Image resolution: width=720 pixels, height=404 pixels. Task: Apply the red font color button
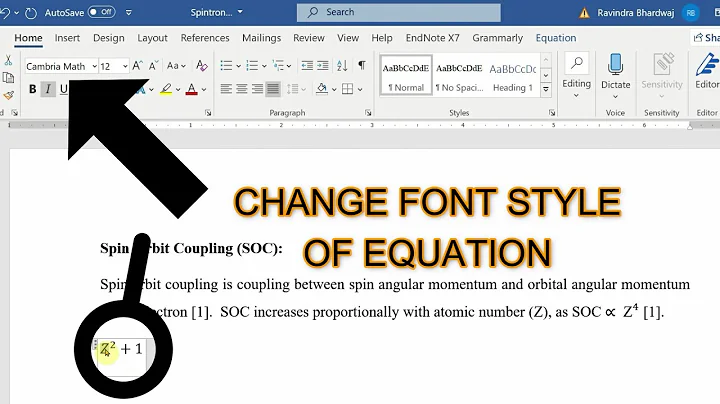pos(191,89)
